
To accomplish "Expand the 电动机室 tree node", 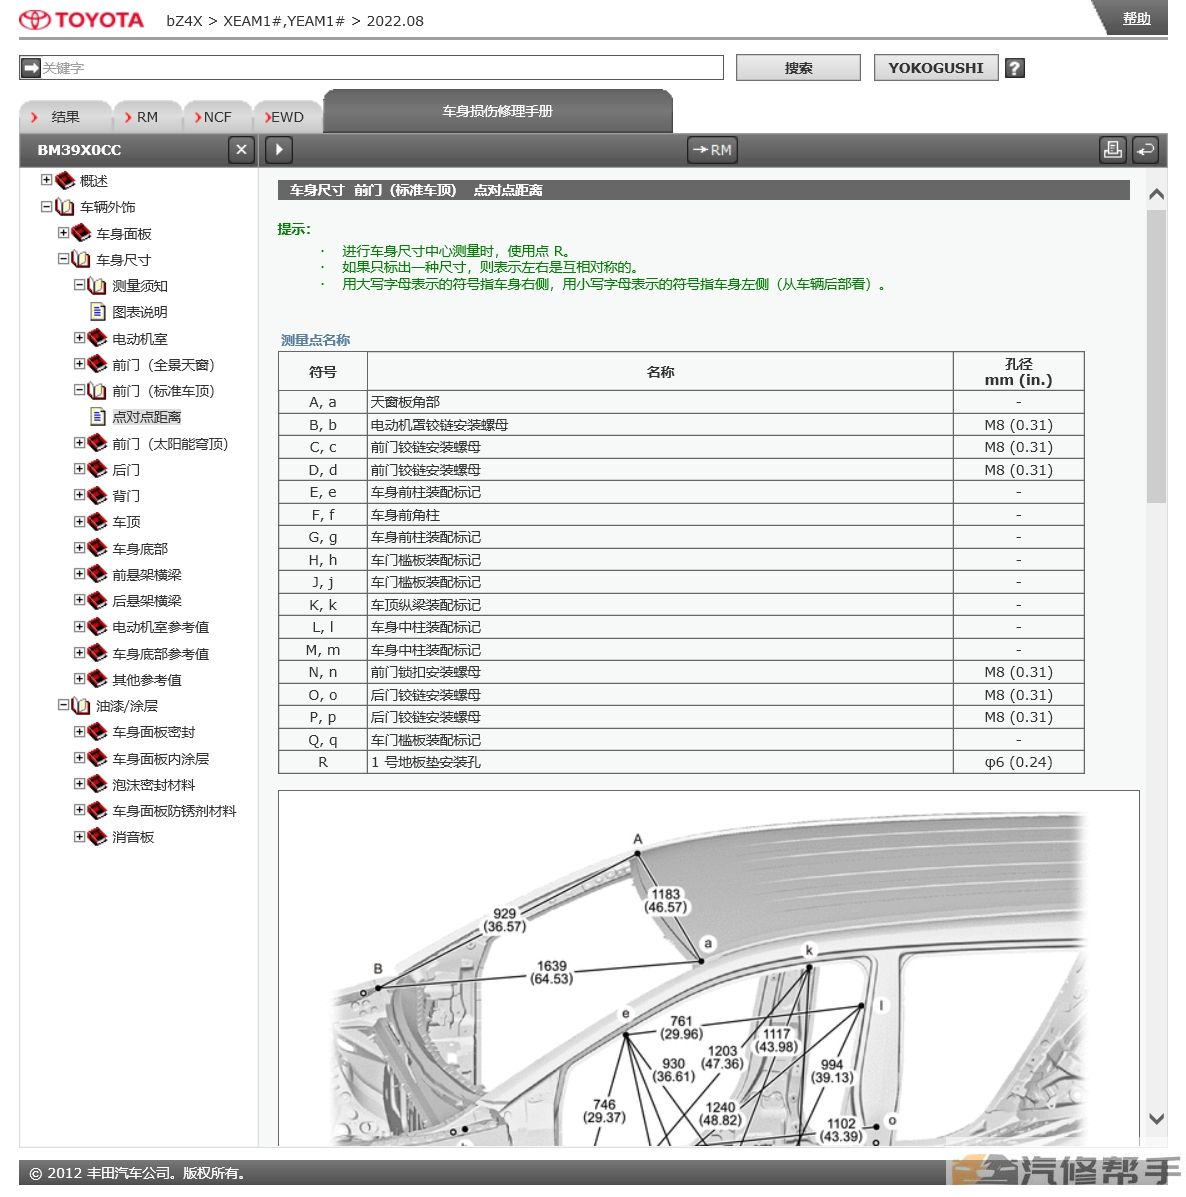I will pos(79,337).
